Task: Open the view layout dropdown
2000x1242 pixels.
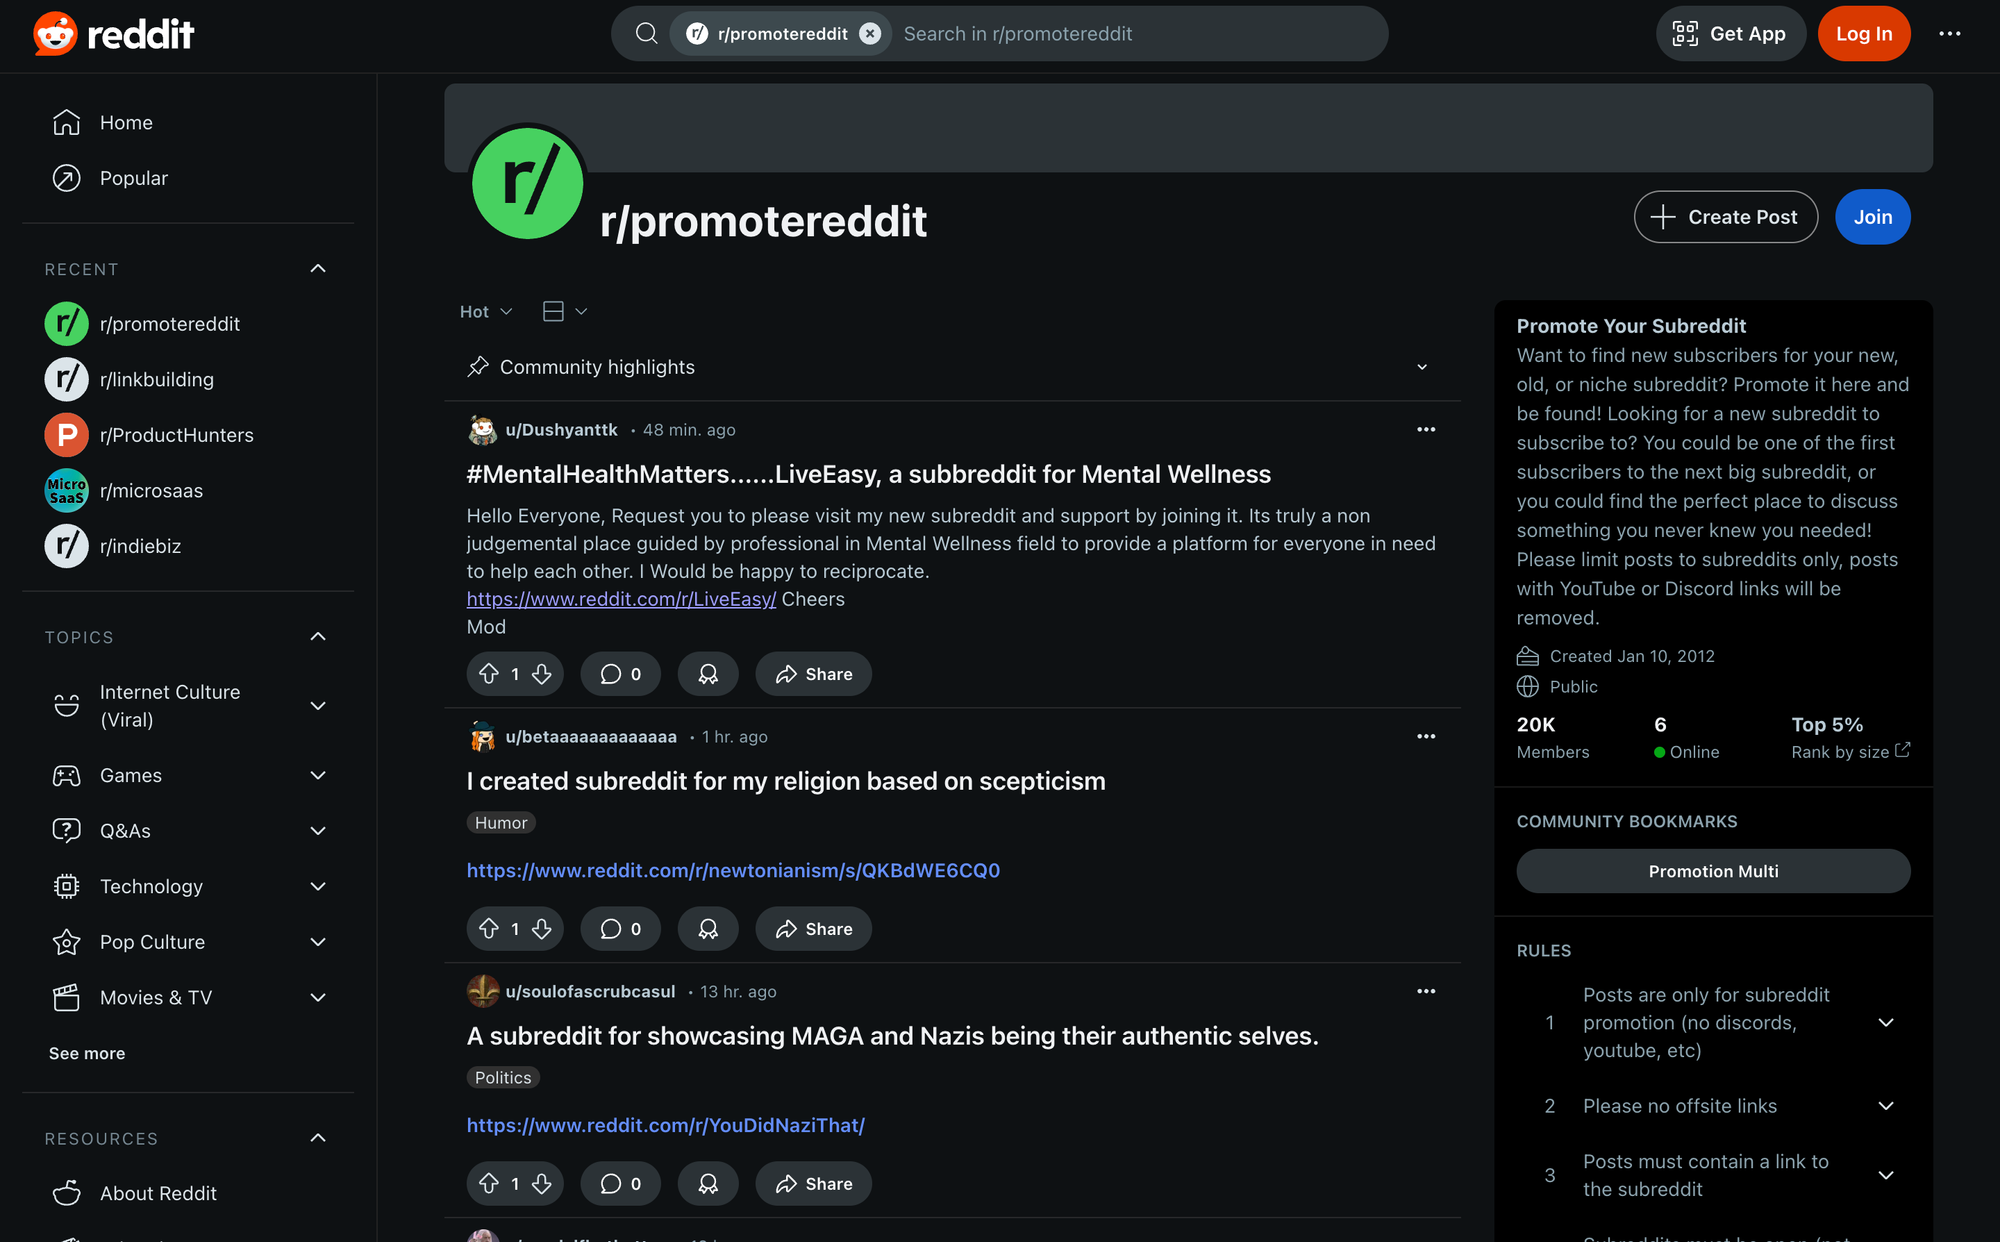Action: tap(564, 312)
